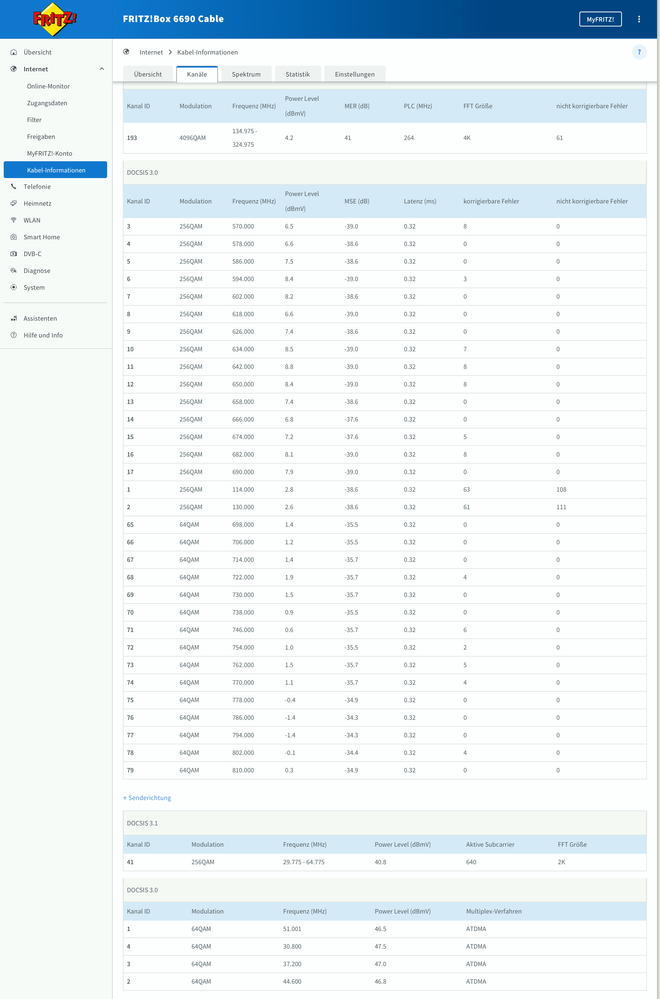
Task: Click frequency cell 810.000
Action: [x=243, y=770]
